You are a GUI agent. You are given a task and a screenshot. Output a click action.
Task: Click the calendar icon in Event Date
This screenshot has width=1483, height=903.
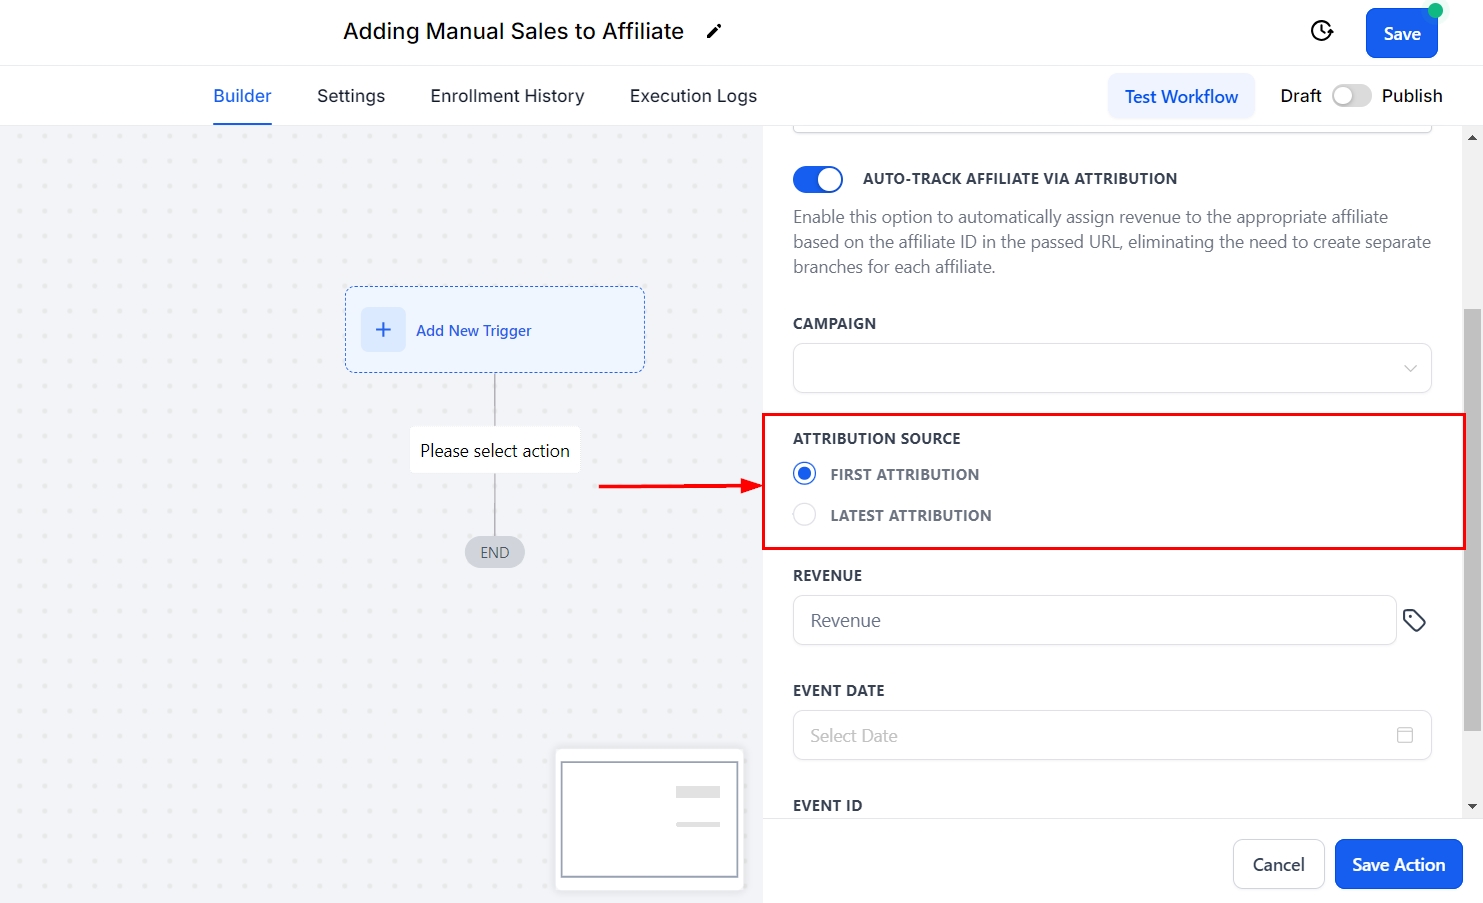[1404, 735]
